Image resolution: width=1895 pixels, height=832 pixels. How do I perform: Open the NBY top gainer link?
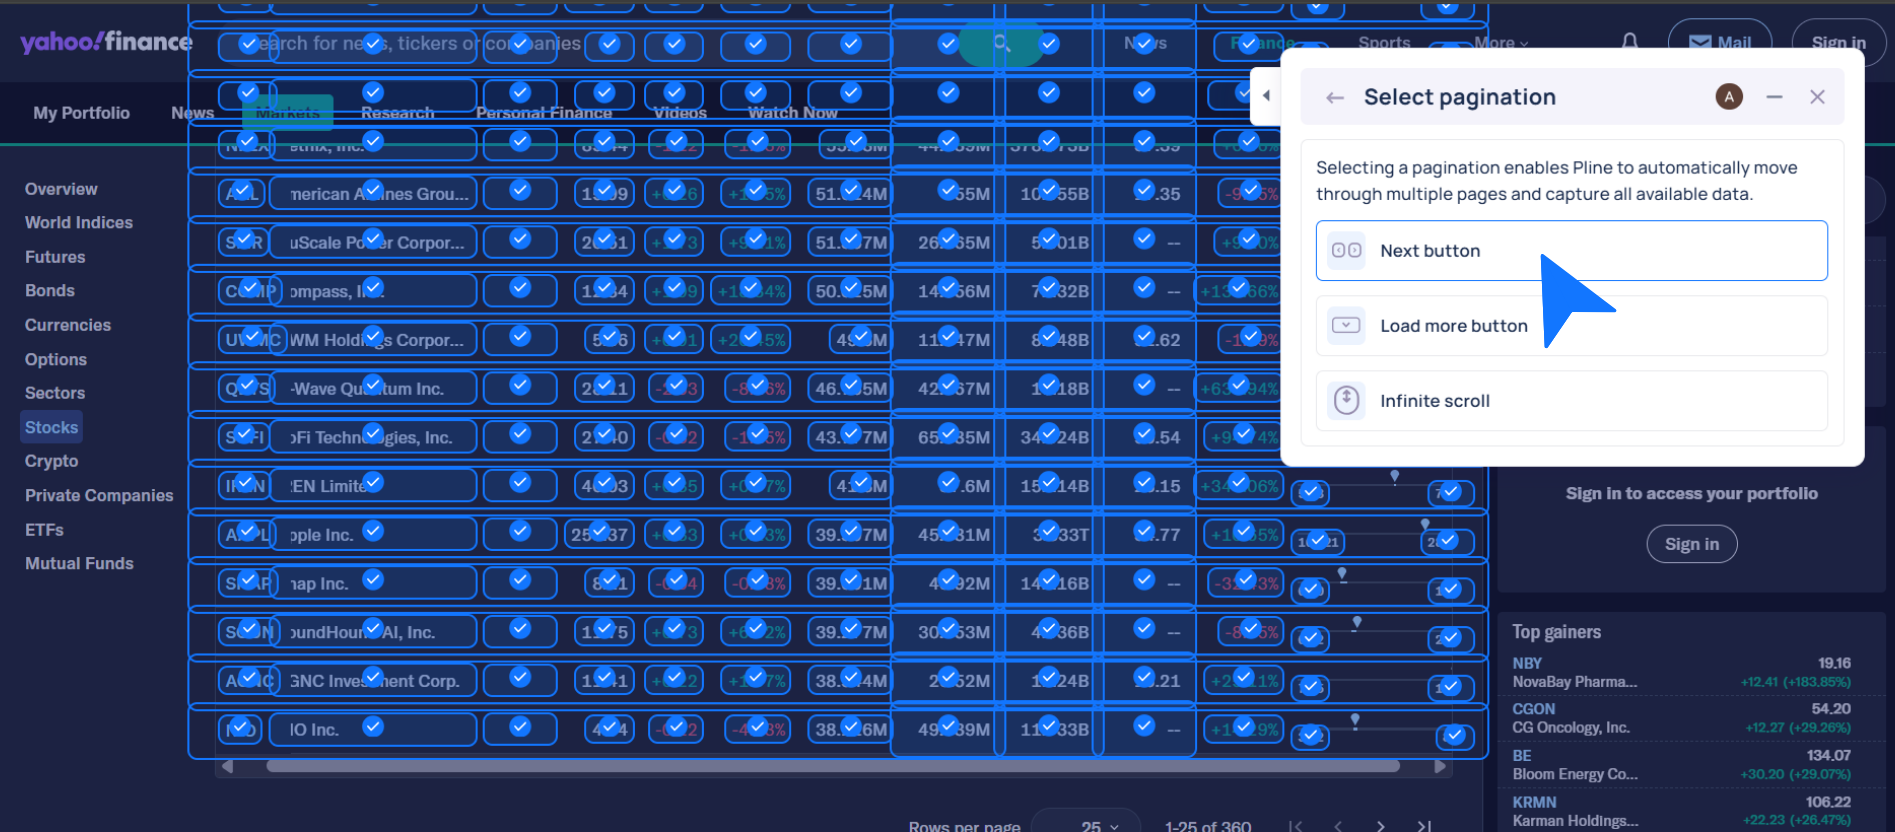coord(1526,663)
